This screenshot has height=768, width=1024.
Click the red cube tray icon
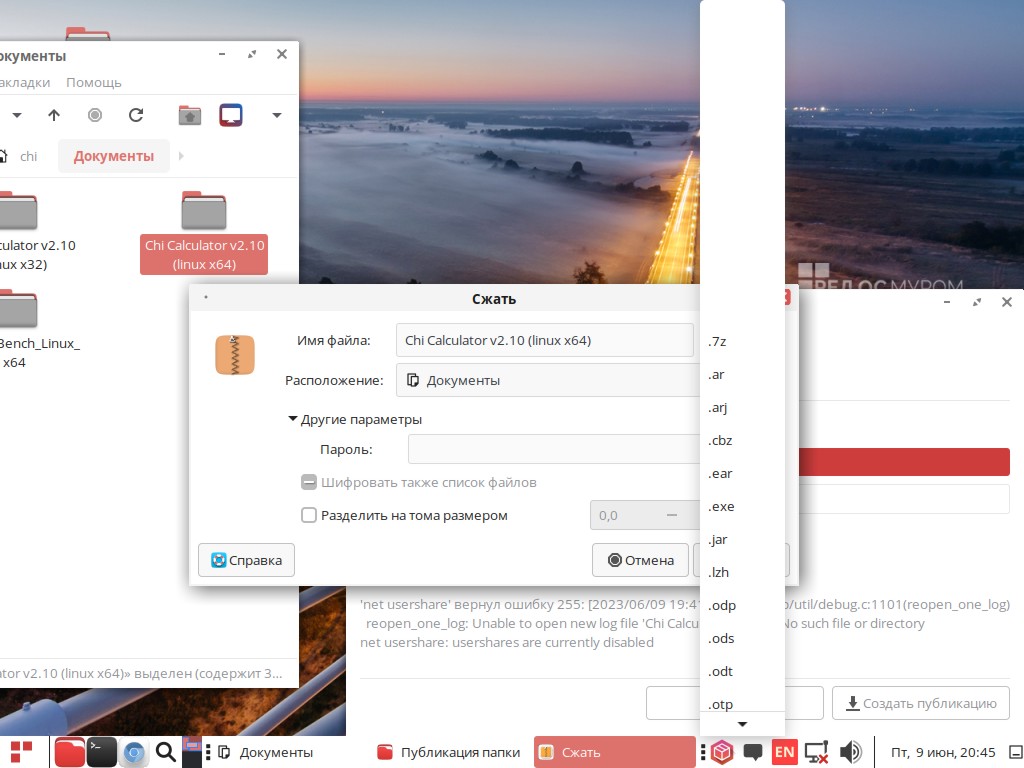pyautogui.click(x=722, y=752)
